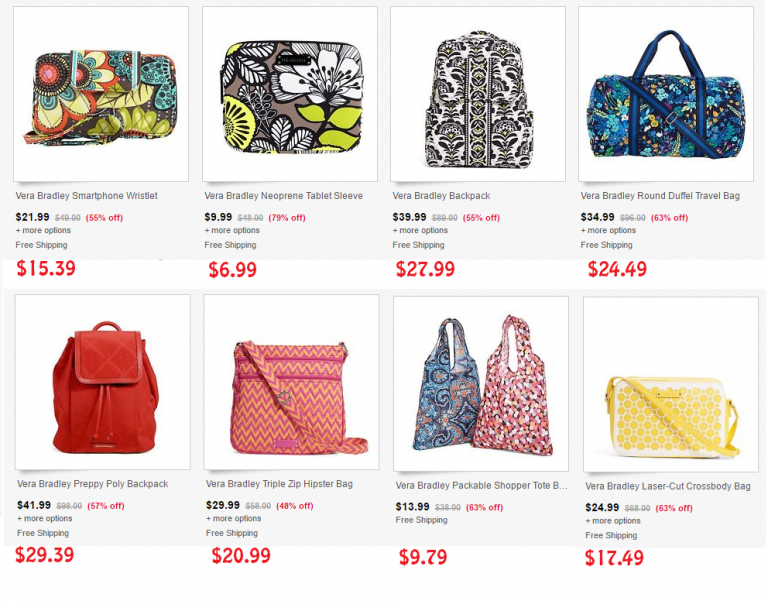Click the Vera Bradley Round Duffel Travel Bag title

click(660, 196)
